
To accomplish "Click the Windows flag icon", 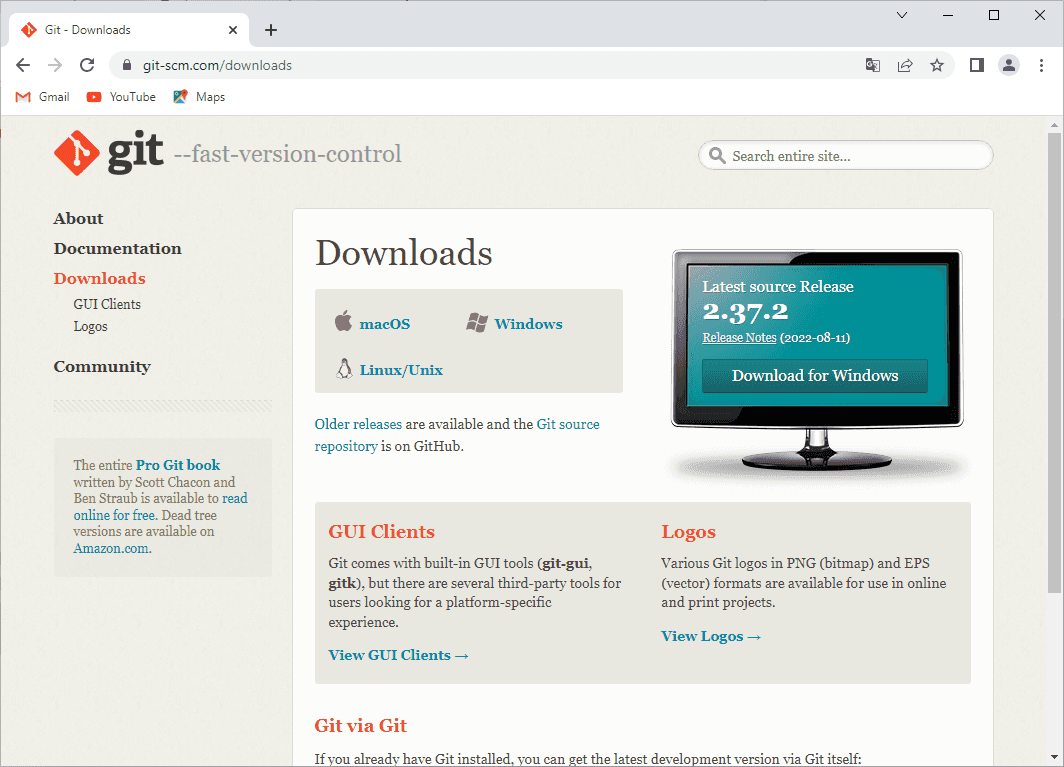I will coord(477,323).
